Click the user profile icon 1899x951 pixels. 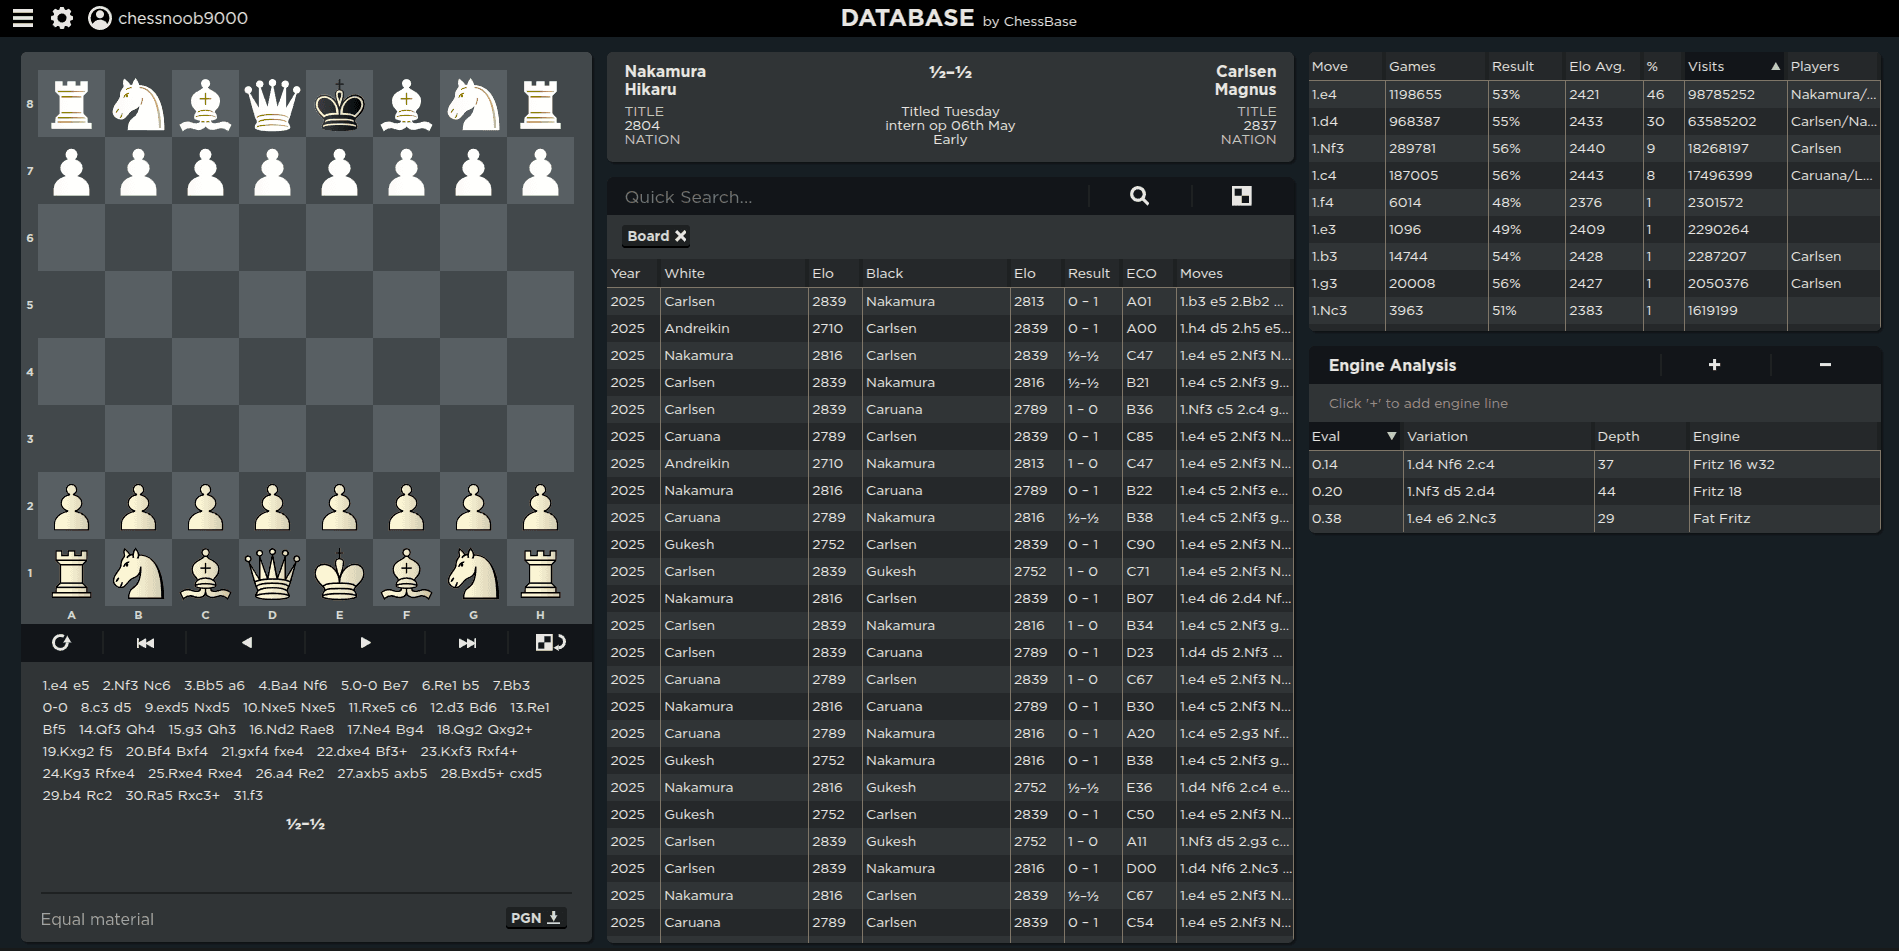pos(98,17)
